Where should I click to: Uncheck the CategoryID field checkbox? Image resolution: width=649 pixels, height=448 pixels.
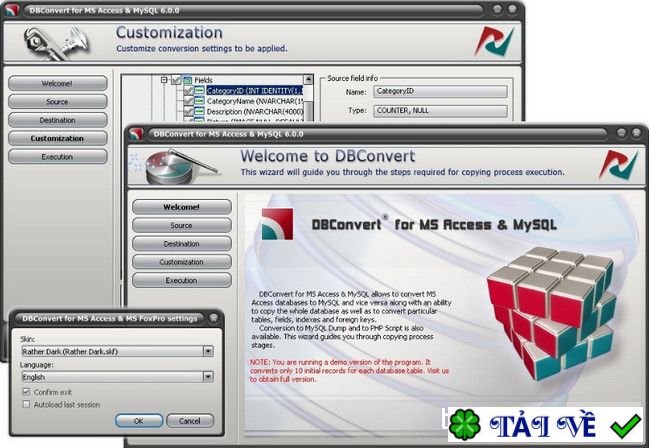pyautogui.click(x=188, y=91)
